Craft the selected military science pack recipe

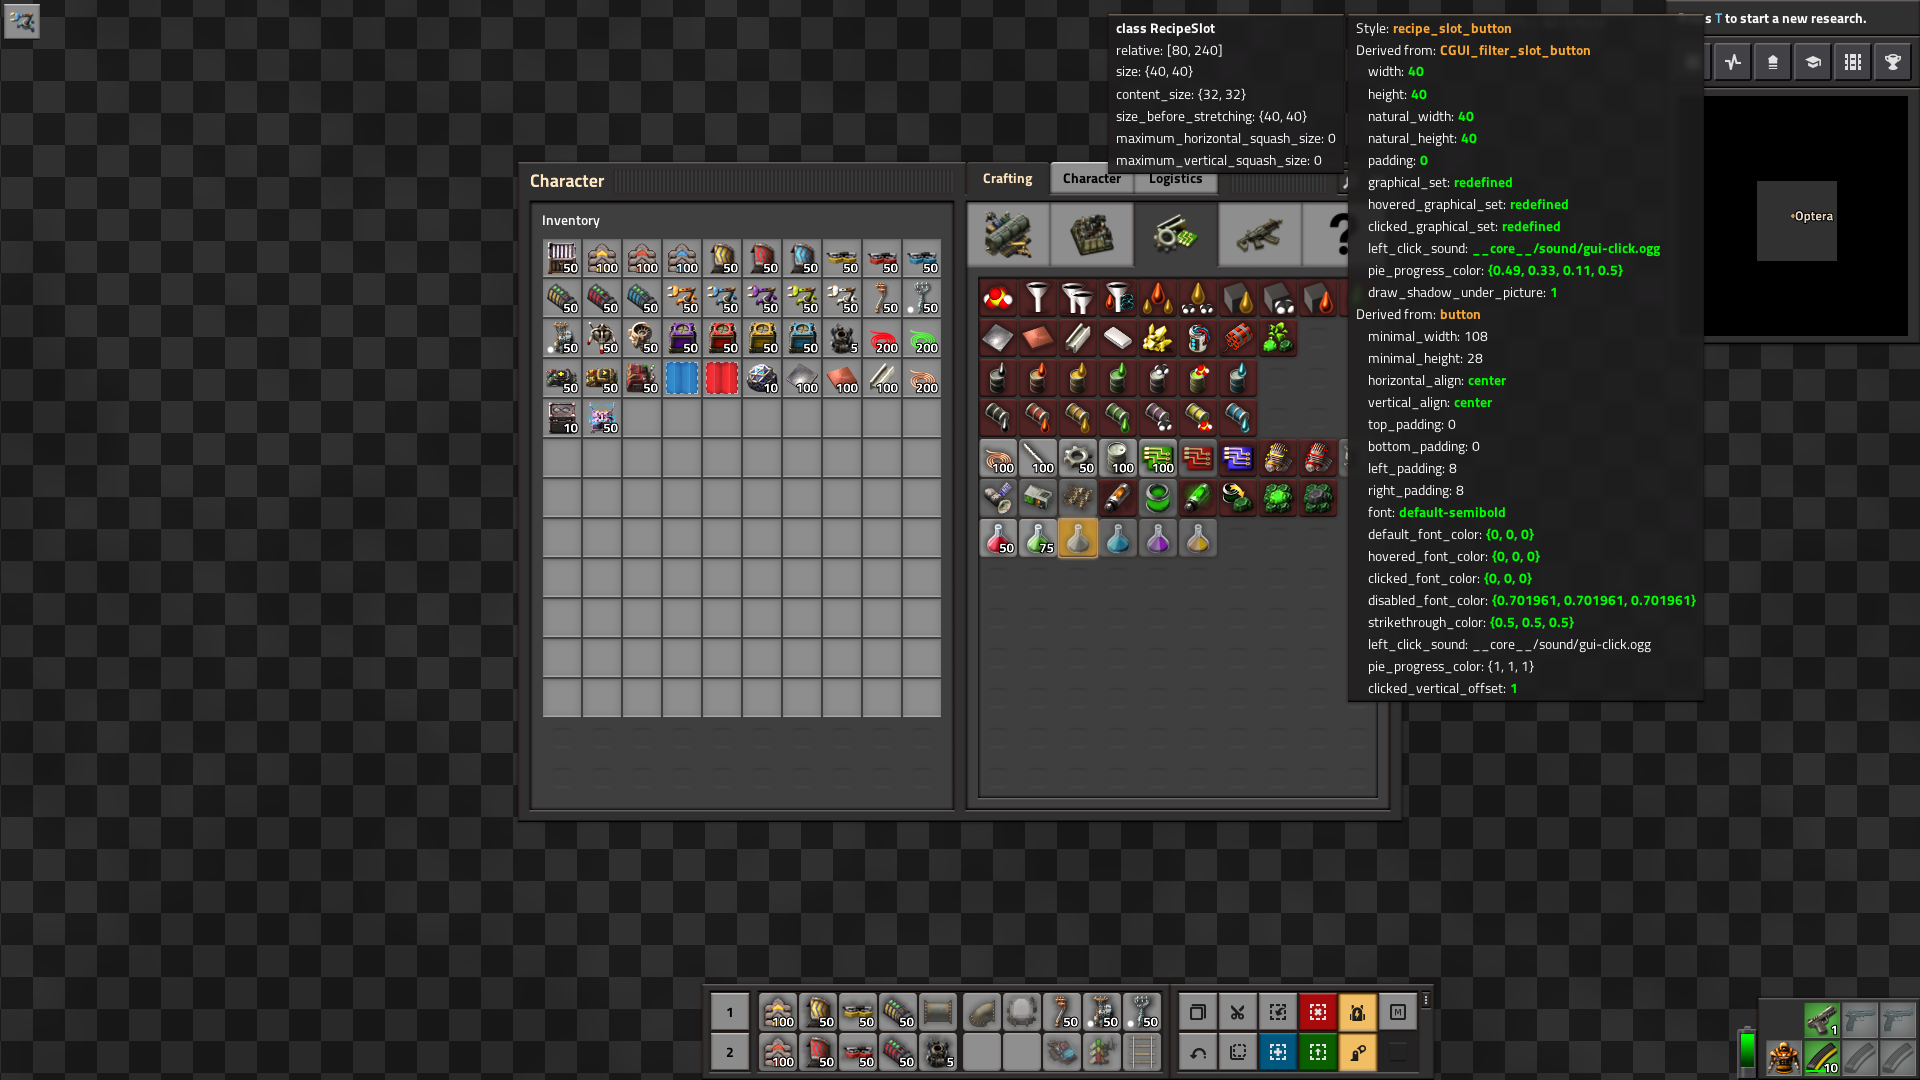(x=1078, y=538)
